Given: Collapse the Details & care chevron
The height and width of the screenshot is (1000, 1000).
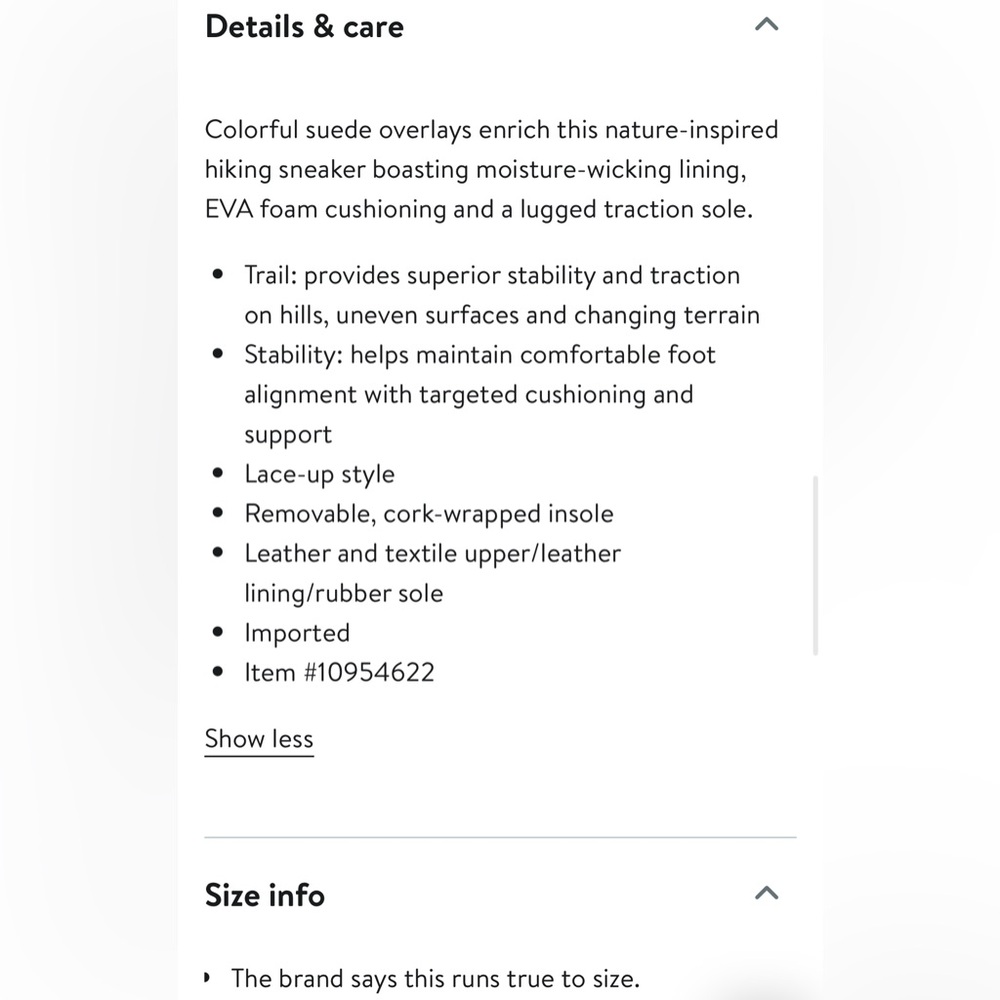Looking at the screenshot, I should pos(766,25).
